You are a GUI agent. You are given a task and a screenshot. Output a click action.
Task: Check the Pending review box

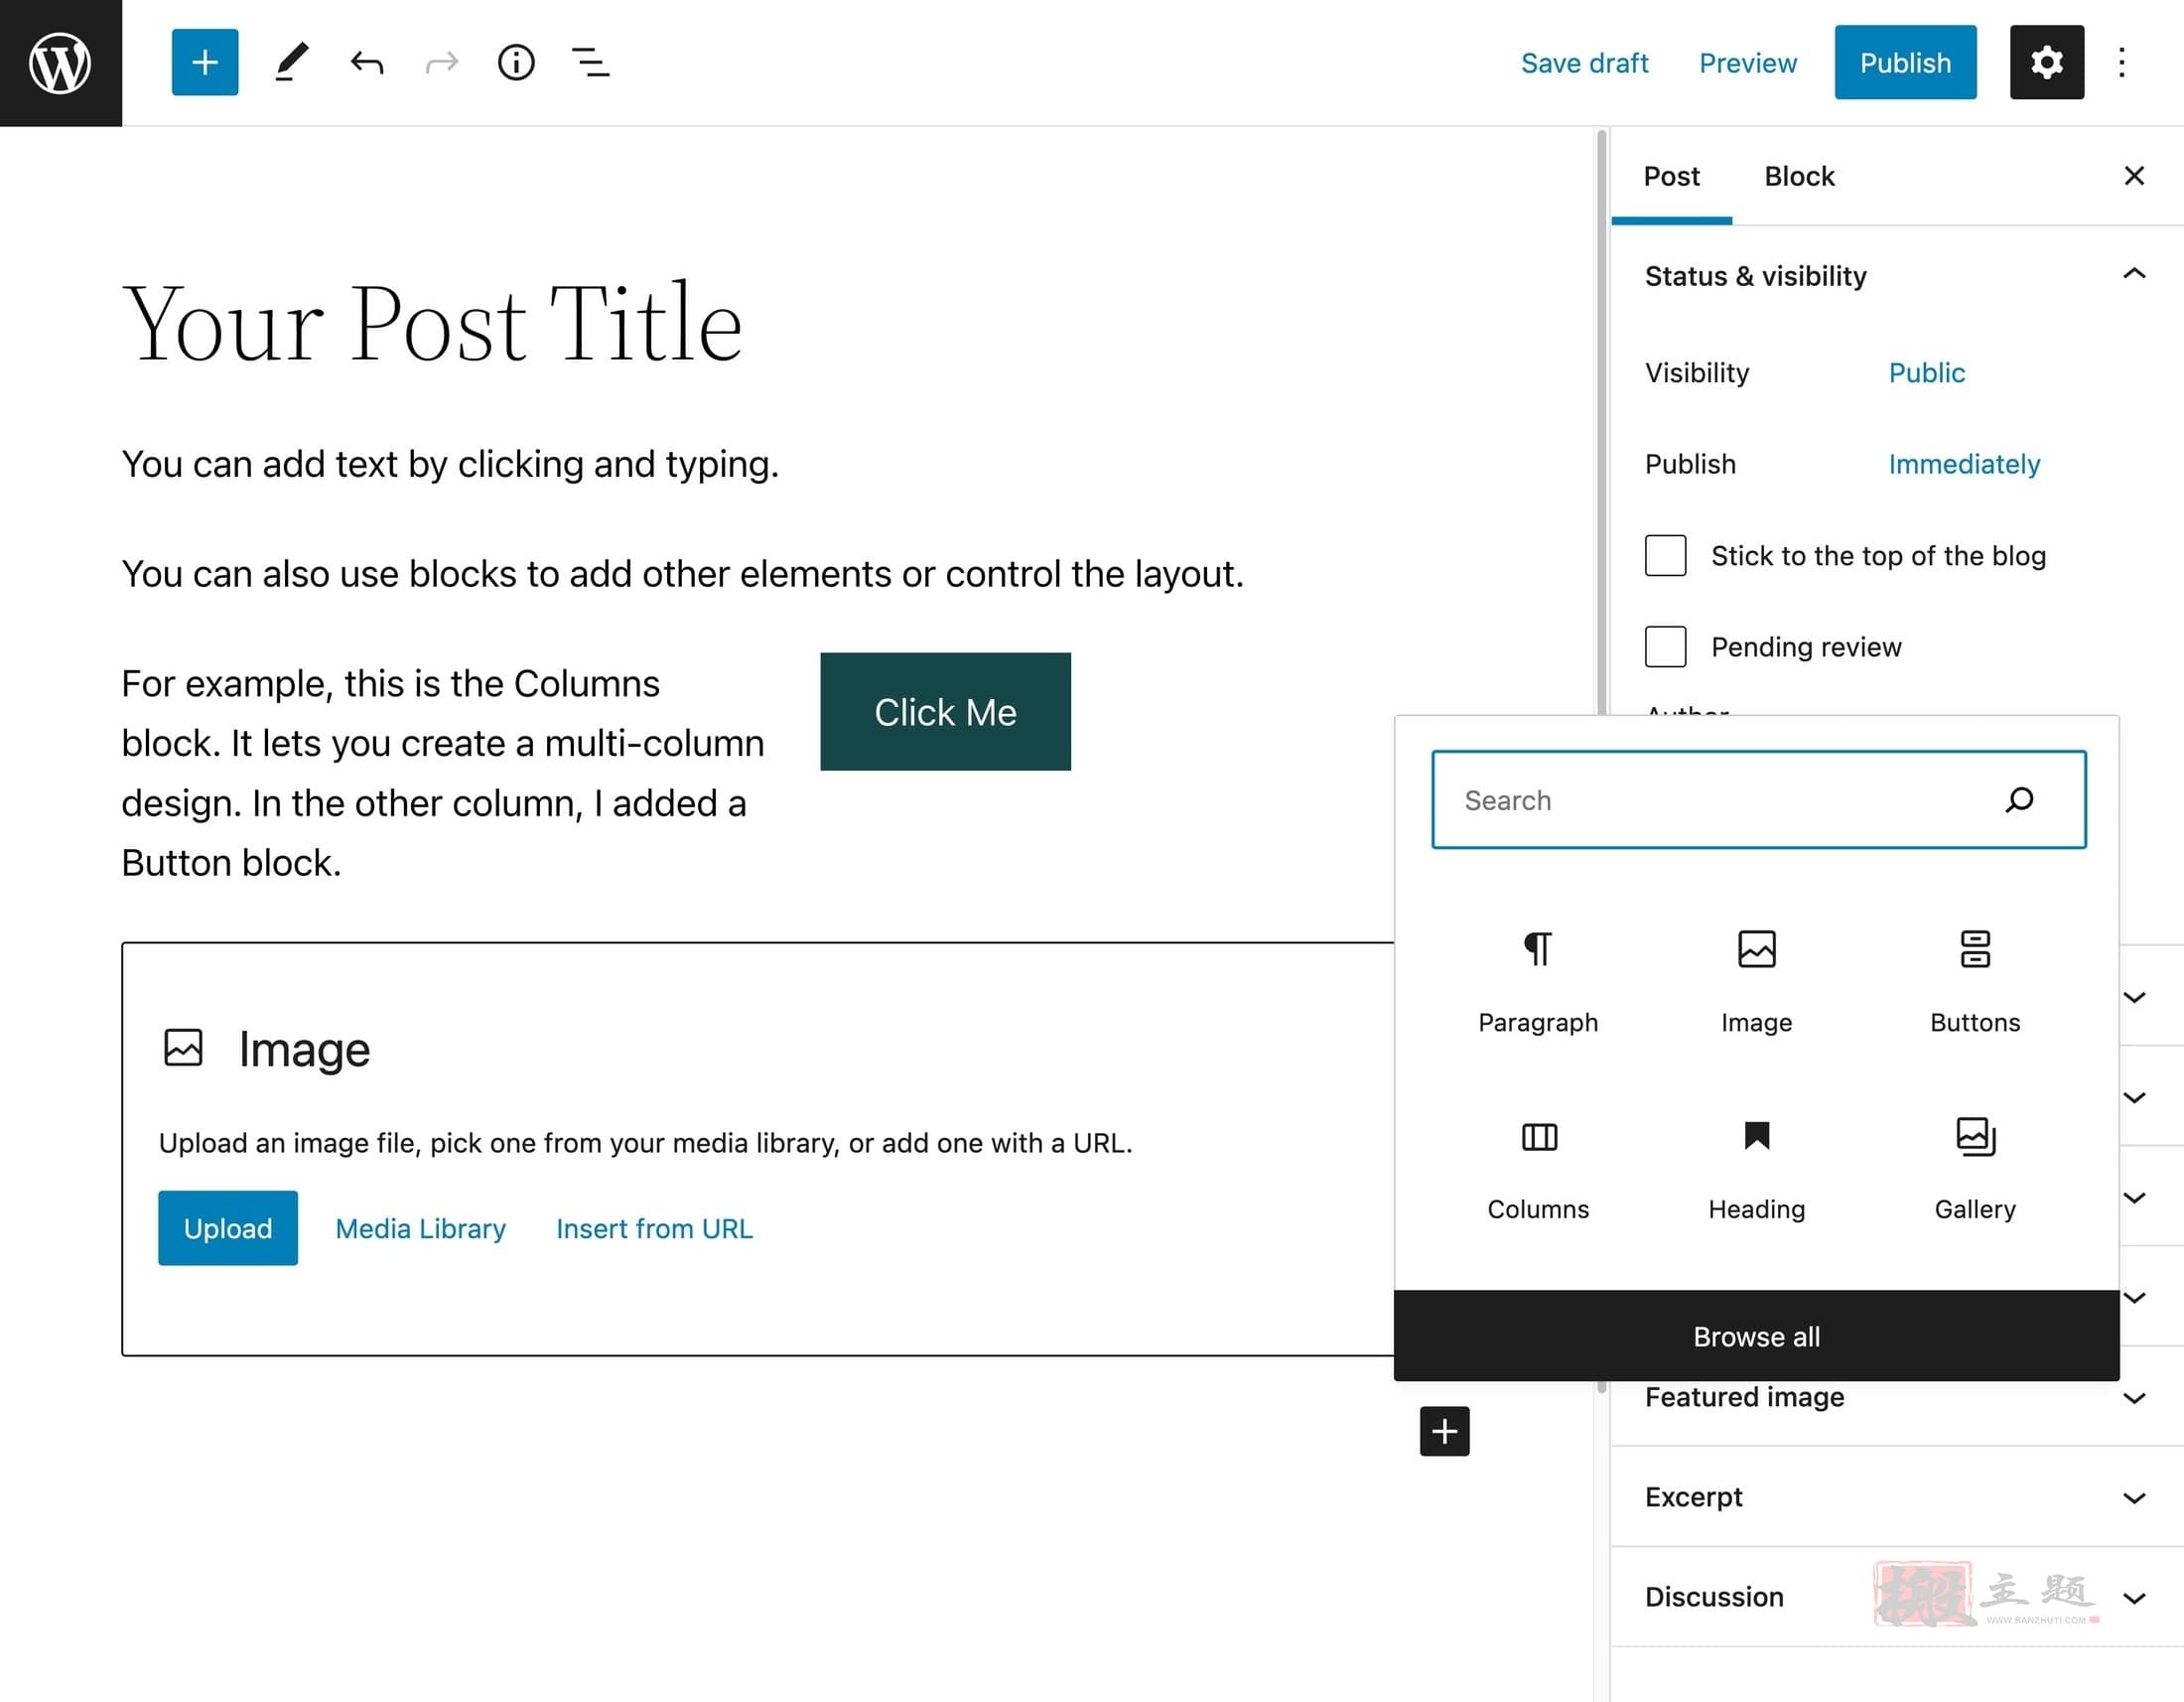pyautogui.click(x=1665, y=646)
